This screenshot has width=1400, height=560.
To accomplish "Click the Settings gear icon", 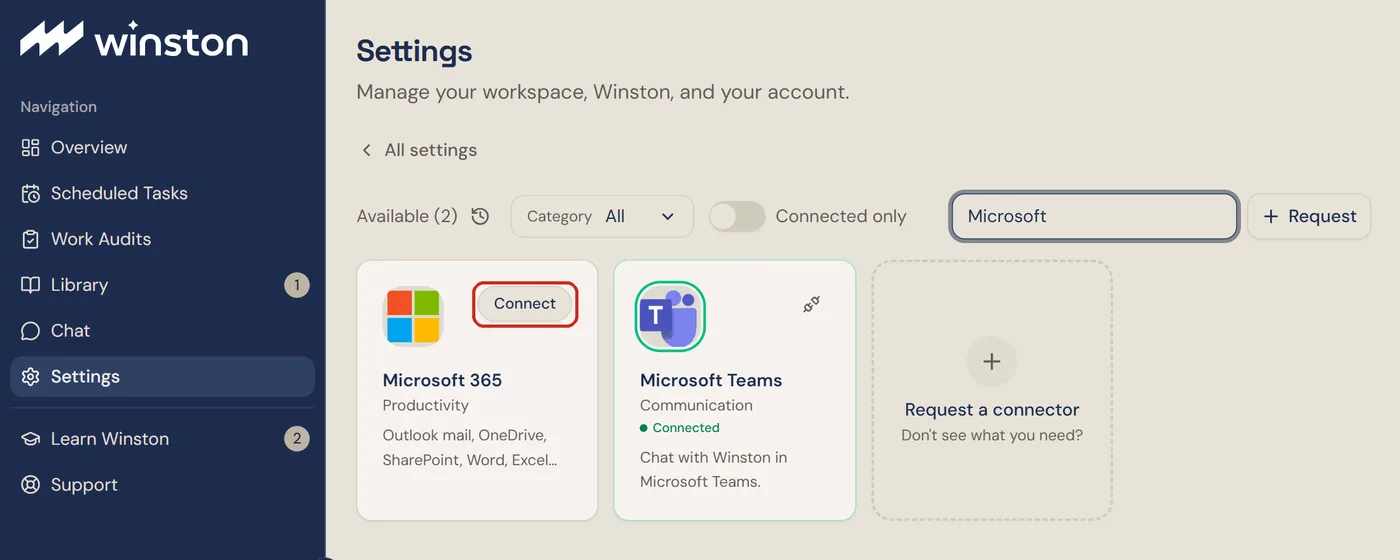I will (30, 377).
